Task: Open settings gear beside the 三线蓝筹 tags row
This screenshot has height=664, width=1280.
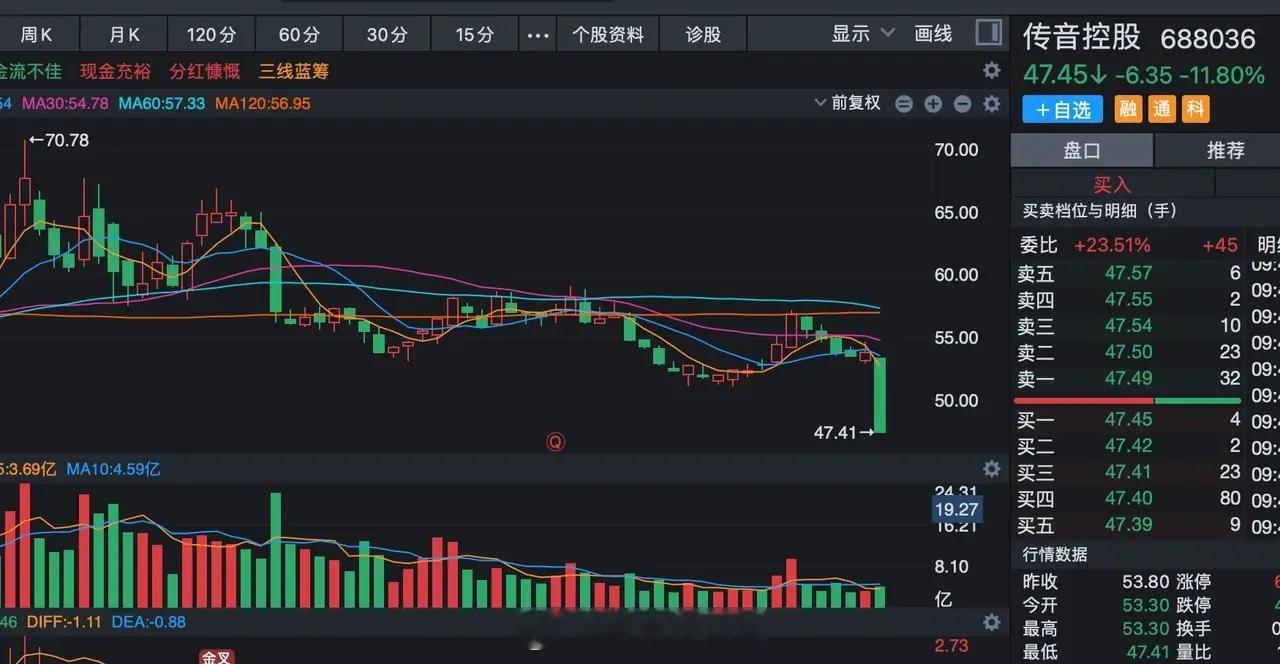Action: point(991,71)
